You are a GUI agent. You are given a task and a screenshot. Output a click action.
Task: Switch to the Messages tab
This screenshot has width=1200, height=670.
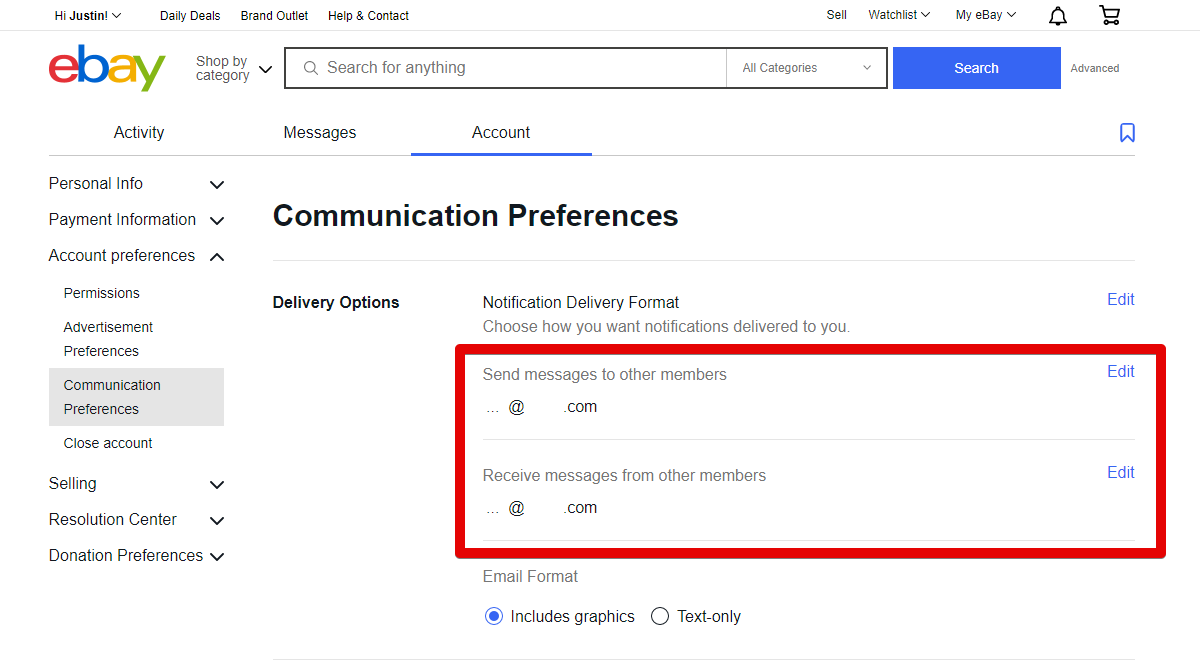pos(320,132)
